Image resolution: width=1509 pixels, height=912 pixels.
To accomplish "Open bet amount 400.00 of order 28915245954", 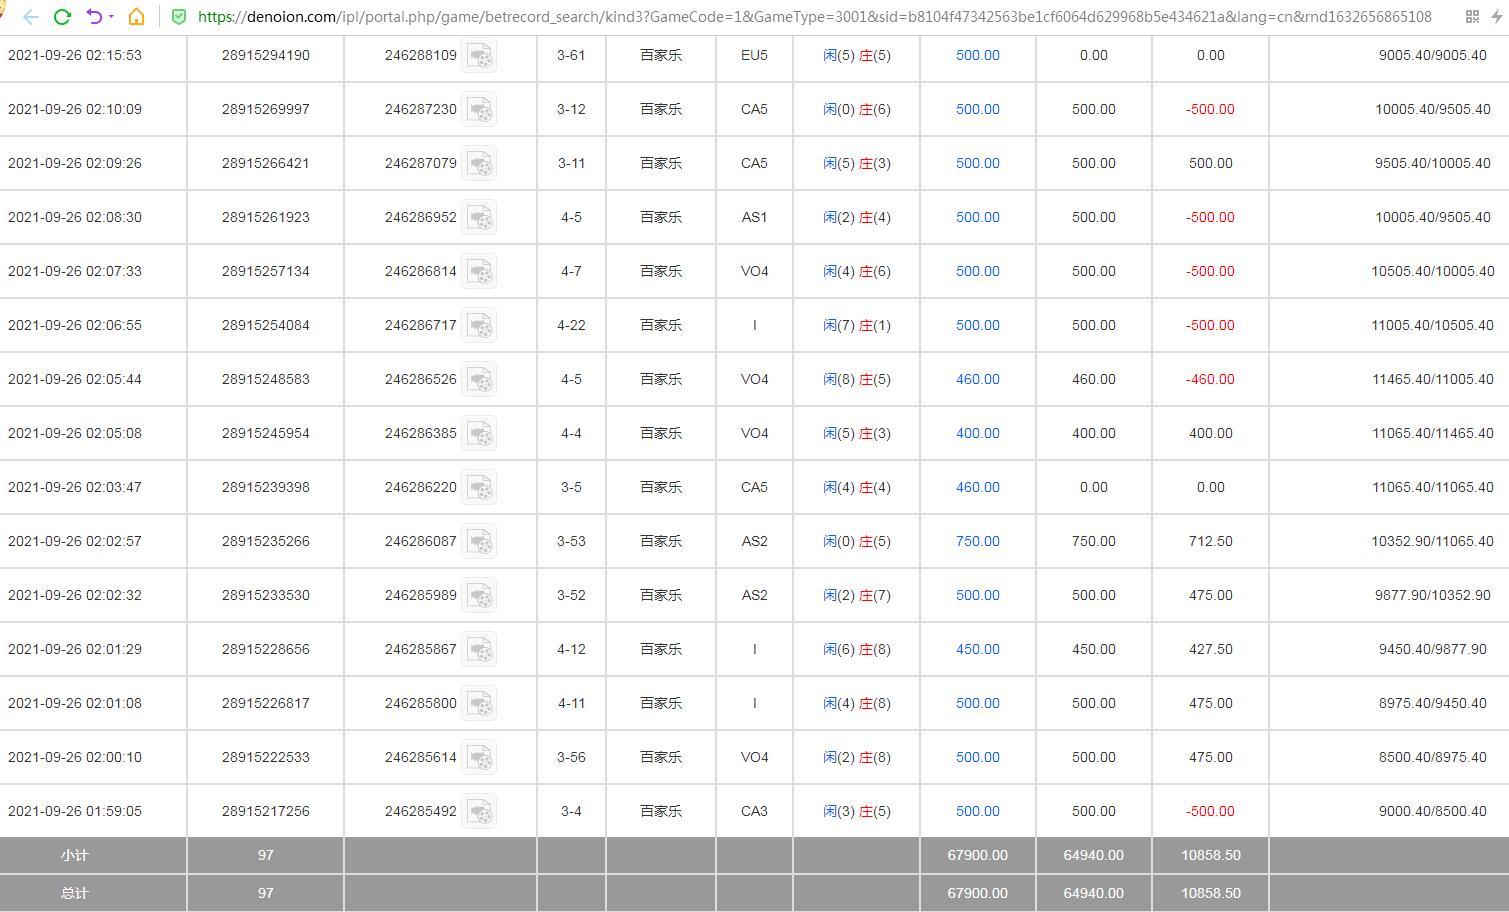I will (978, 434).
